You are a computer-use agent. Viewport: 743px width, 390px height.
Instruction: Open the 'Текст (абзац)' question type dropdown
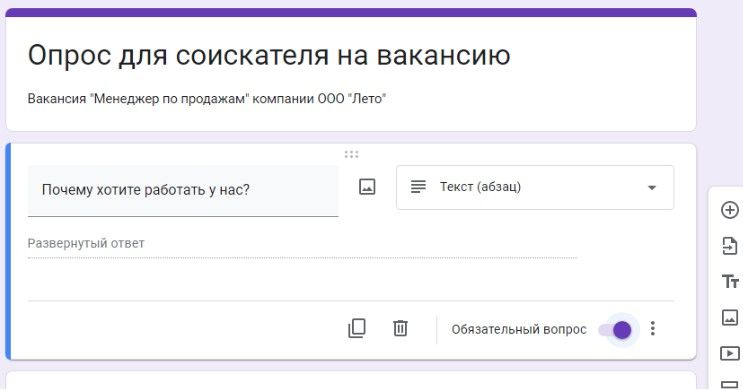[535, 187]
